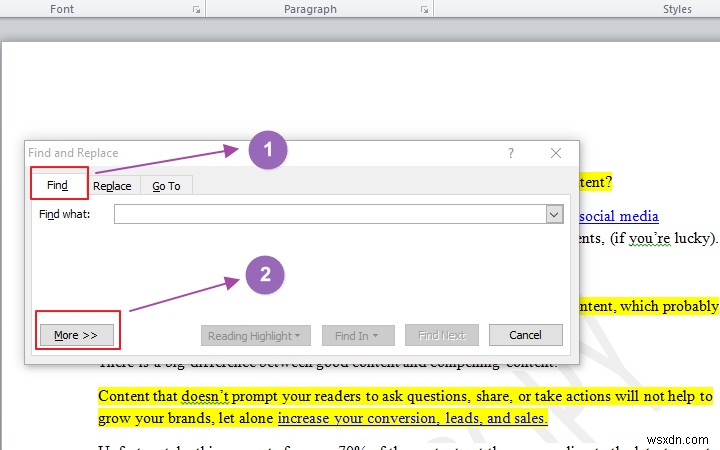Switch to the Find tab
The image size is (720, 450).
click(58, 185)
